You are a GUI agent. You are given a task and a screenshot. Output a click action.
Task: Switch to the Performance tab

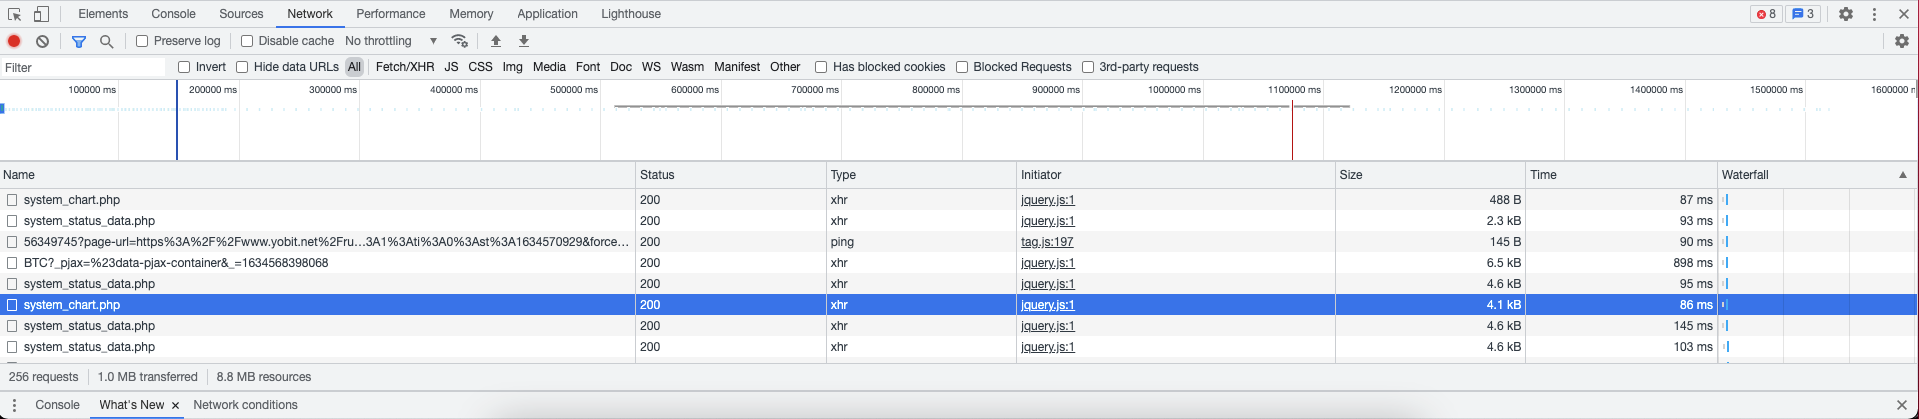point(390,14)
